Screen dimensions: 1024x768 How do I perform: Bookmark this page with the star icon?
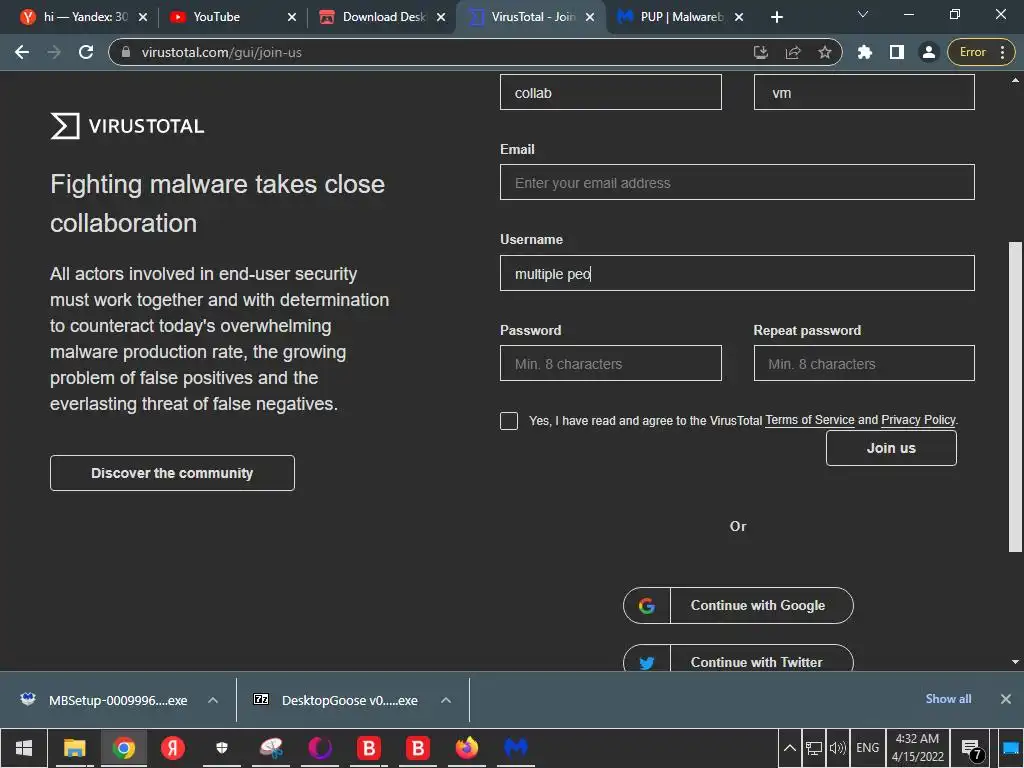click(824, 52)
